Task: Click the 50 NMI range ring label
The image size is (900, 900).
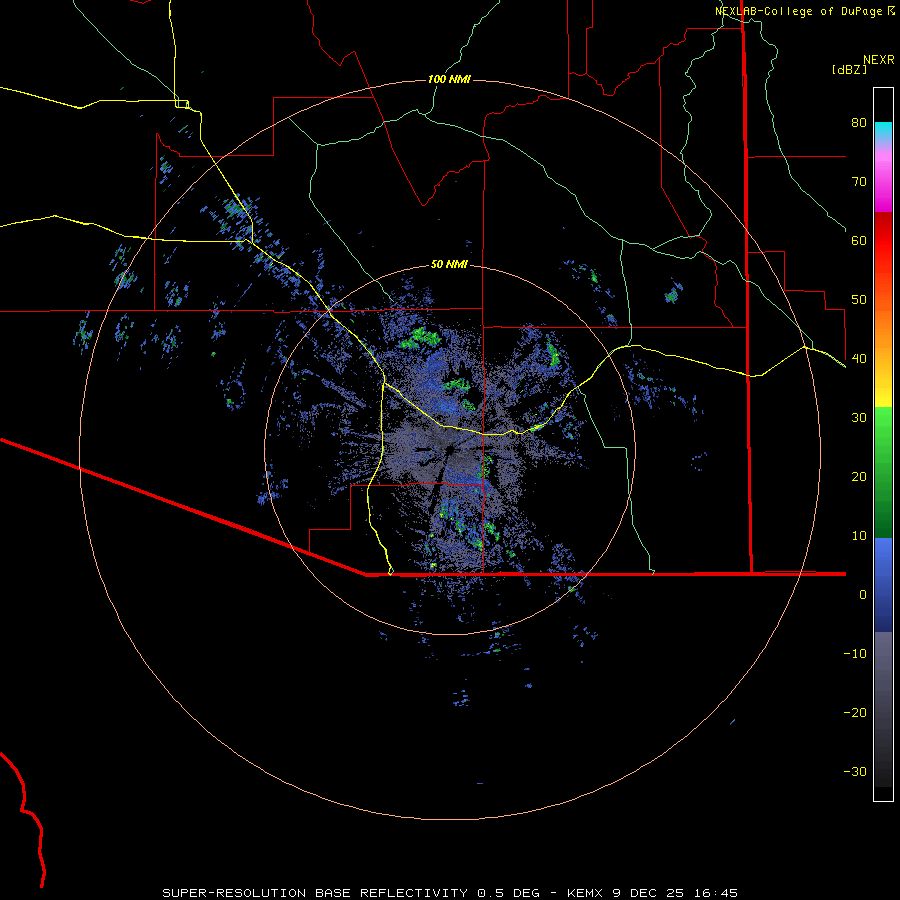Action: pos(449,265)
